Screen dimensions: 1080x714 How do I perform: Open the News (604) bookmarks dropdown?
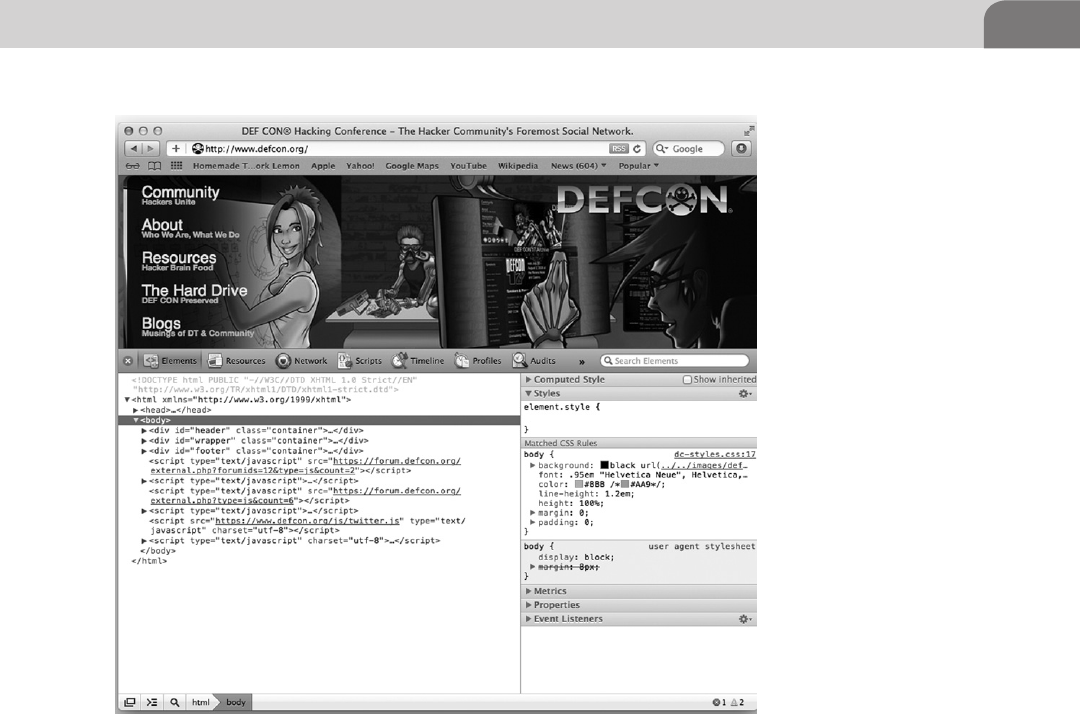(579, 166)
